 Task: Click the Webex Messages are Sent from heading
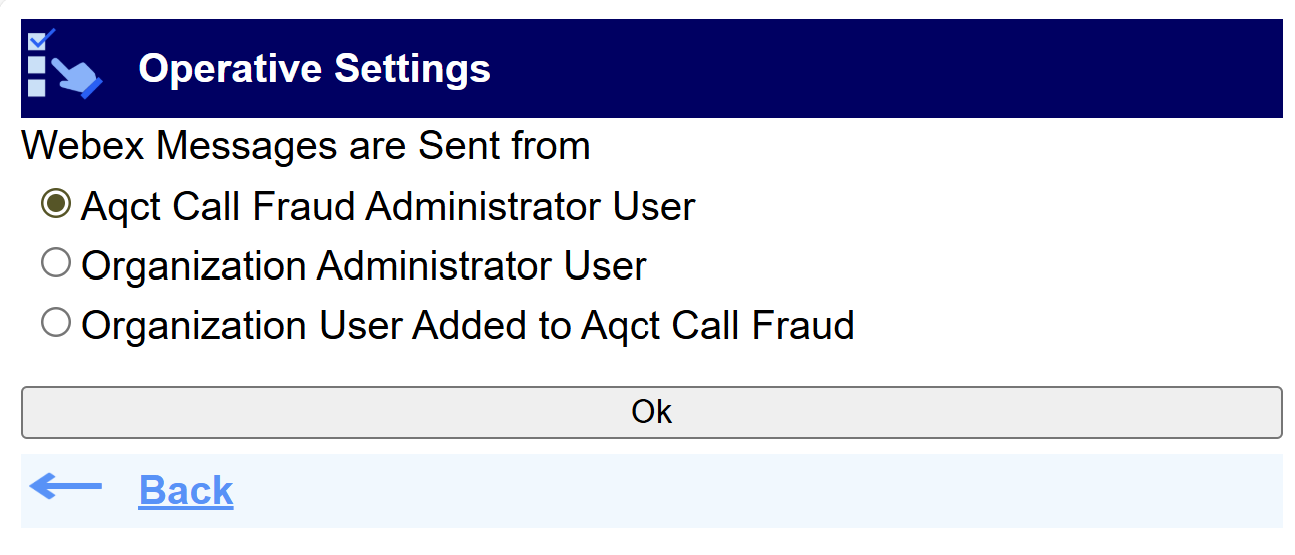coord(305,146)
